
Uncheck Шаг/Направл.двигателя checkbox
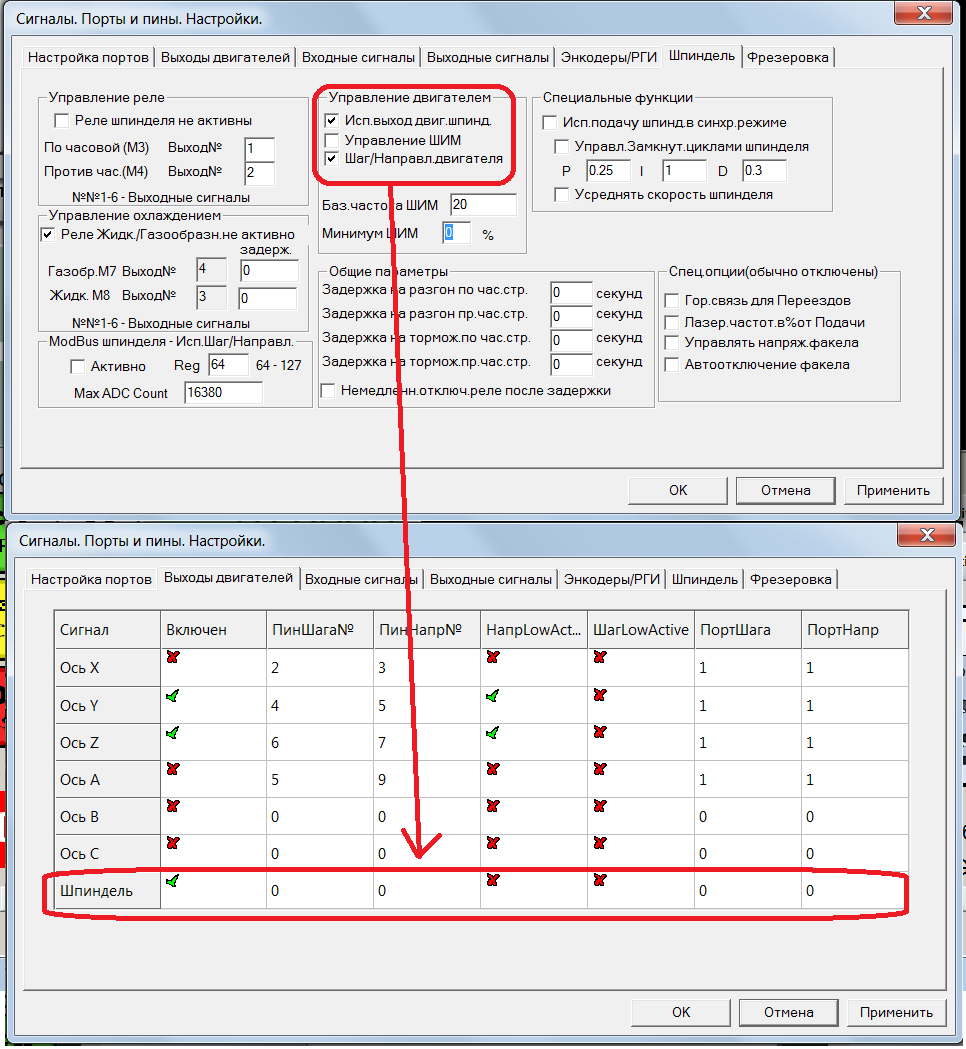[331, 159]
